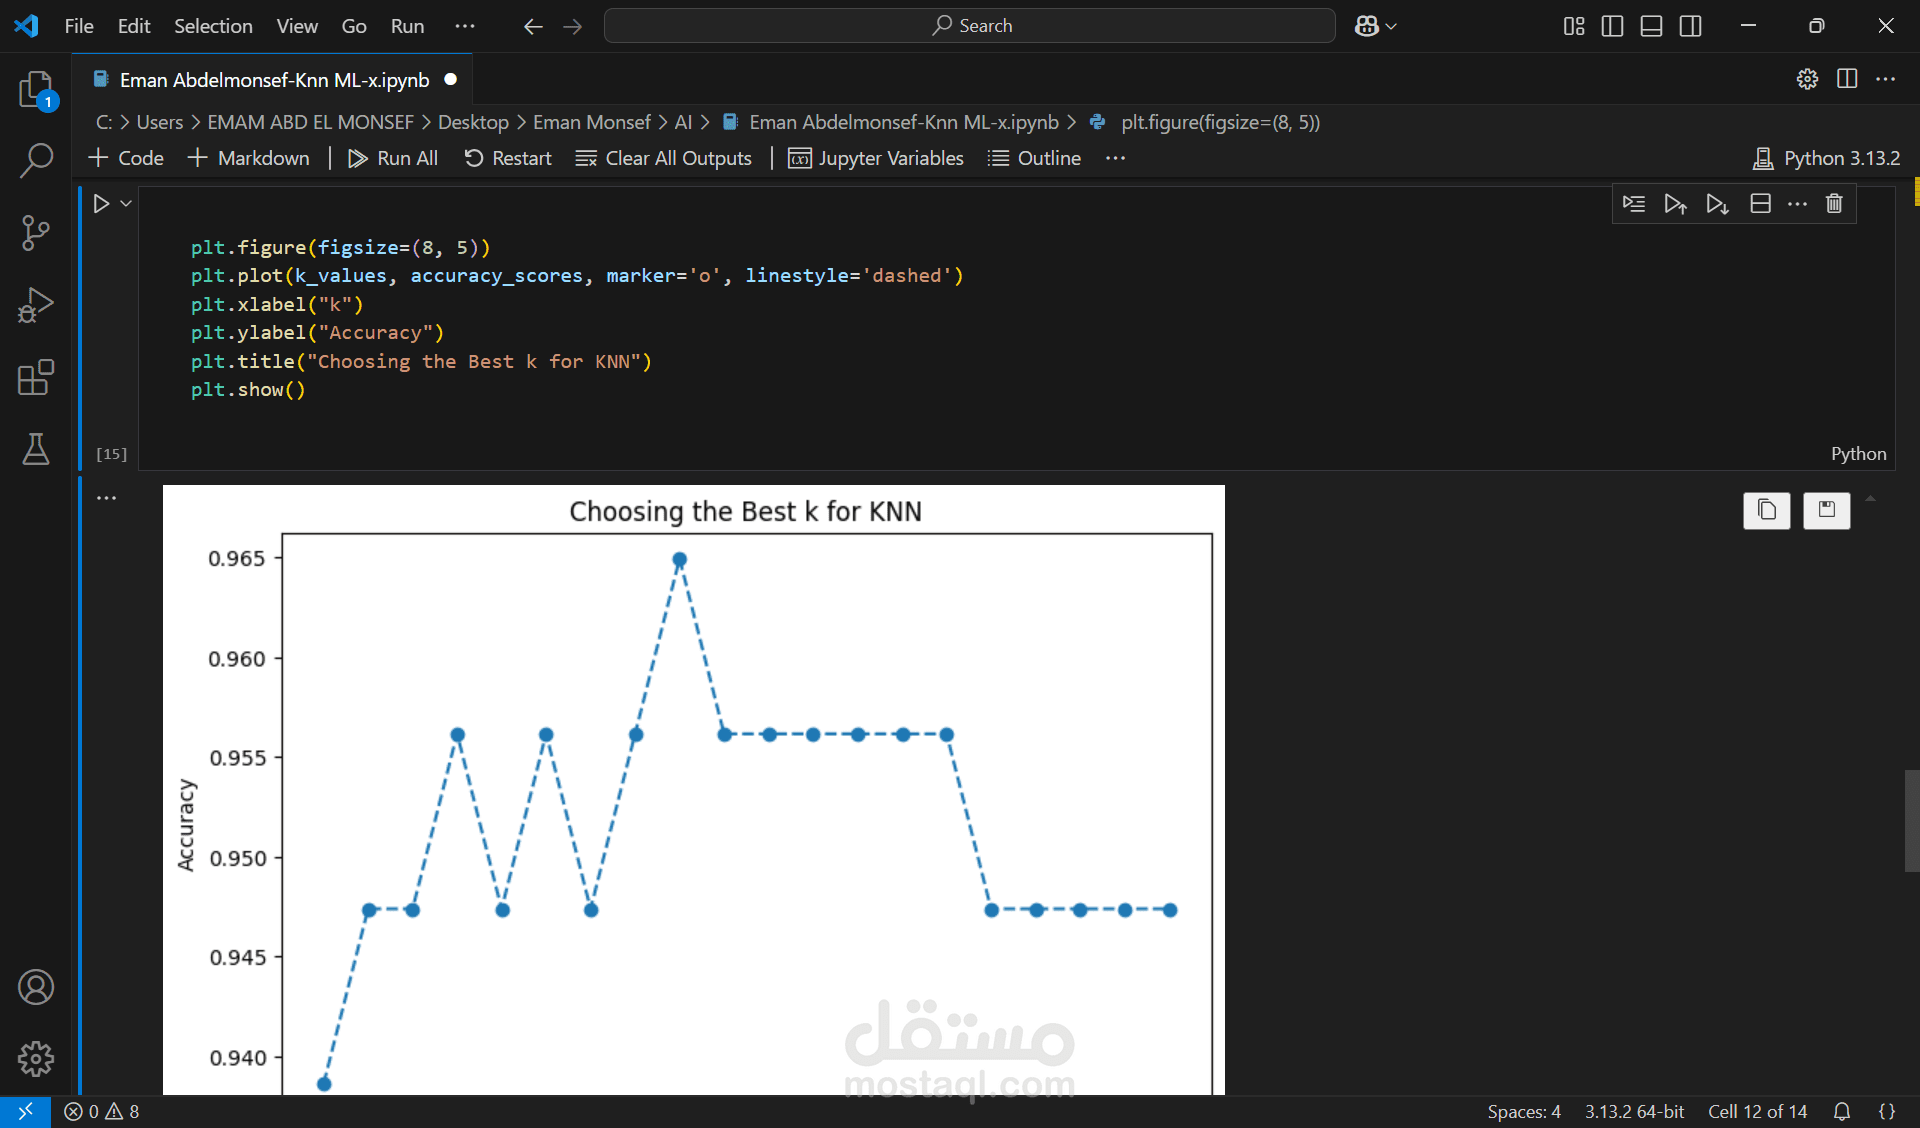Toggle the bottom panel layout
Screen dimensions: 1920x1128
[x=1651, y=26]
